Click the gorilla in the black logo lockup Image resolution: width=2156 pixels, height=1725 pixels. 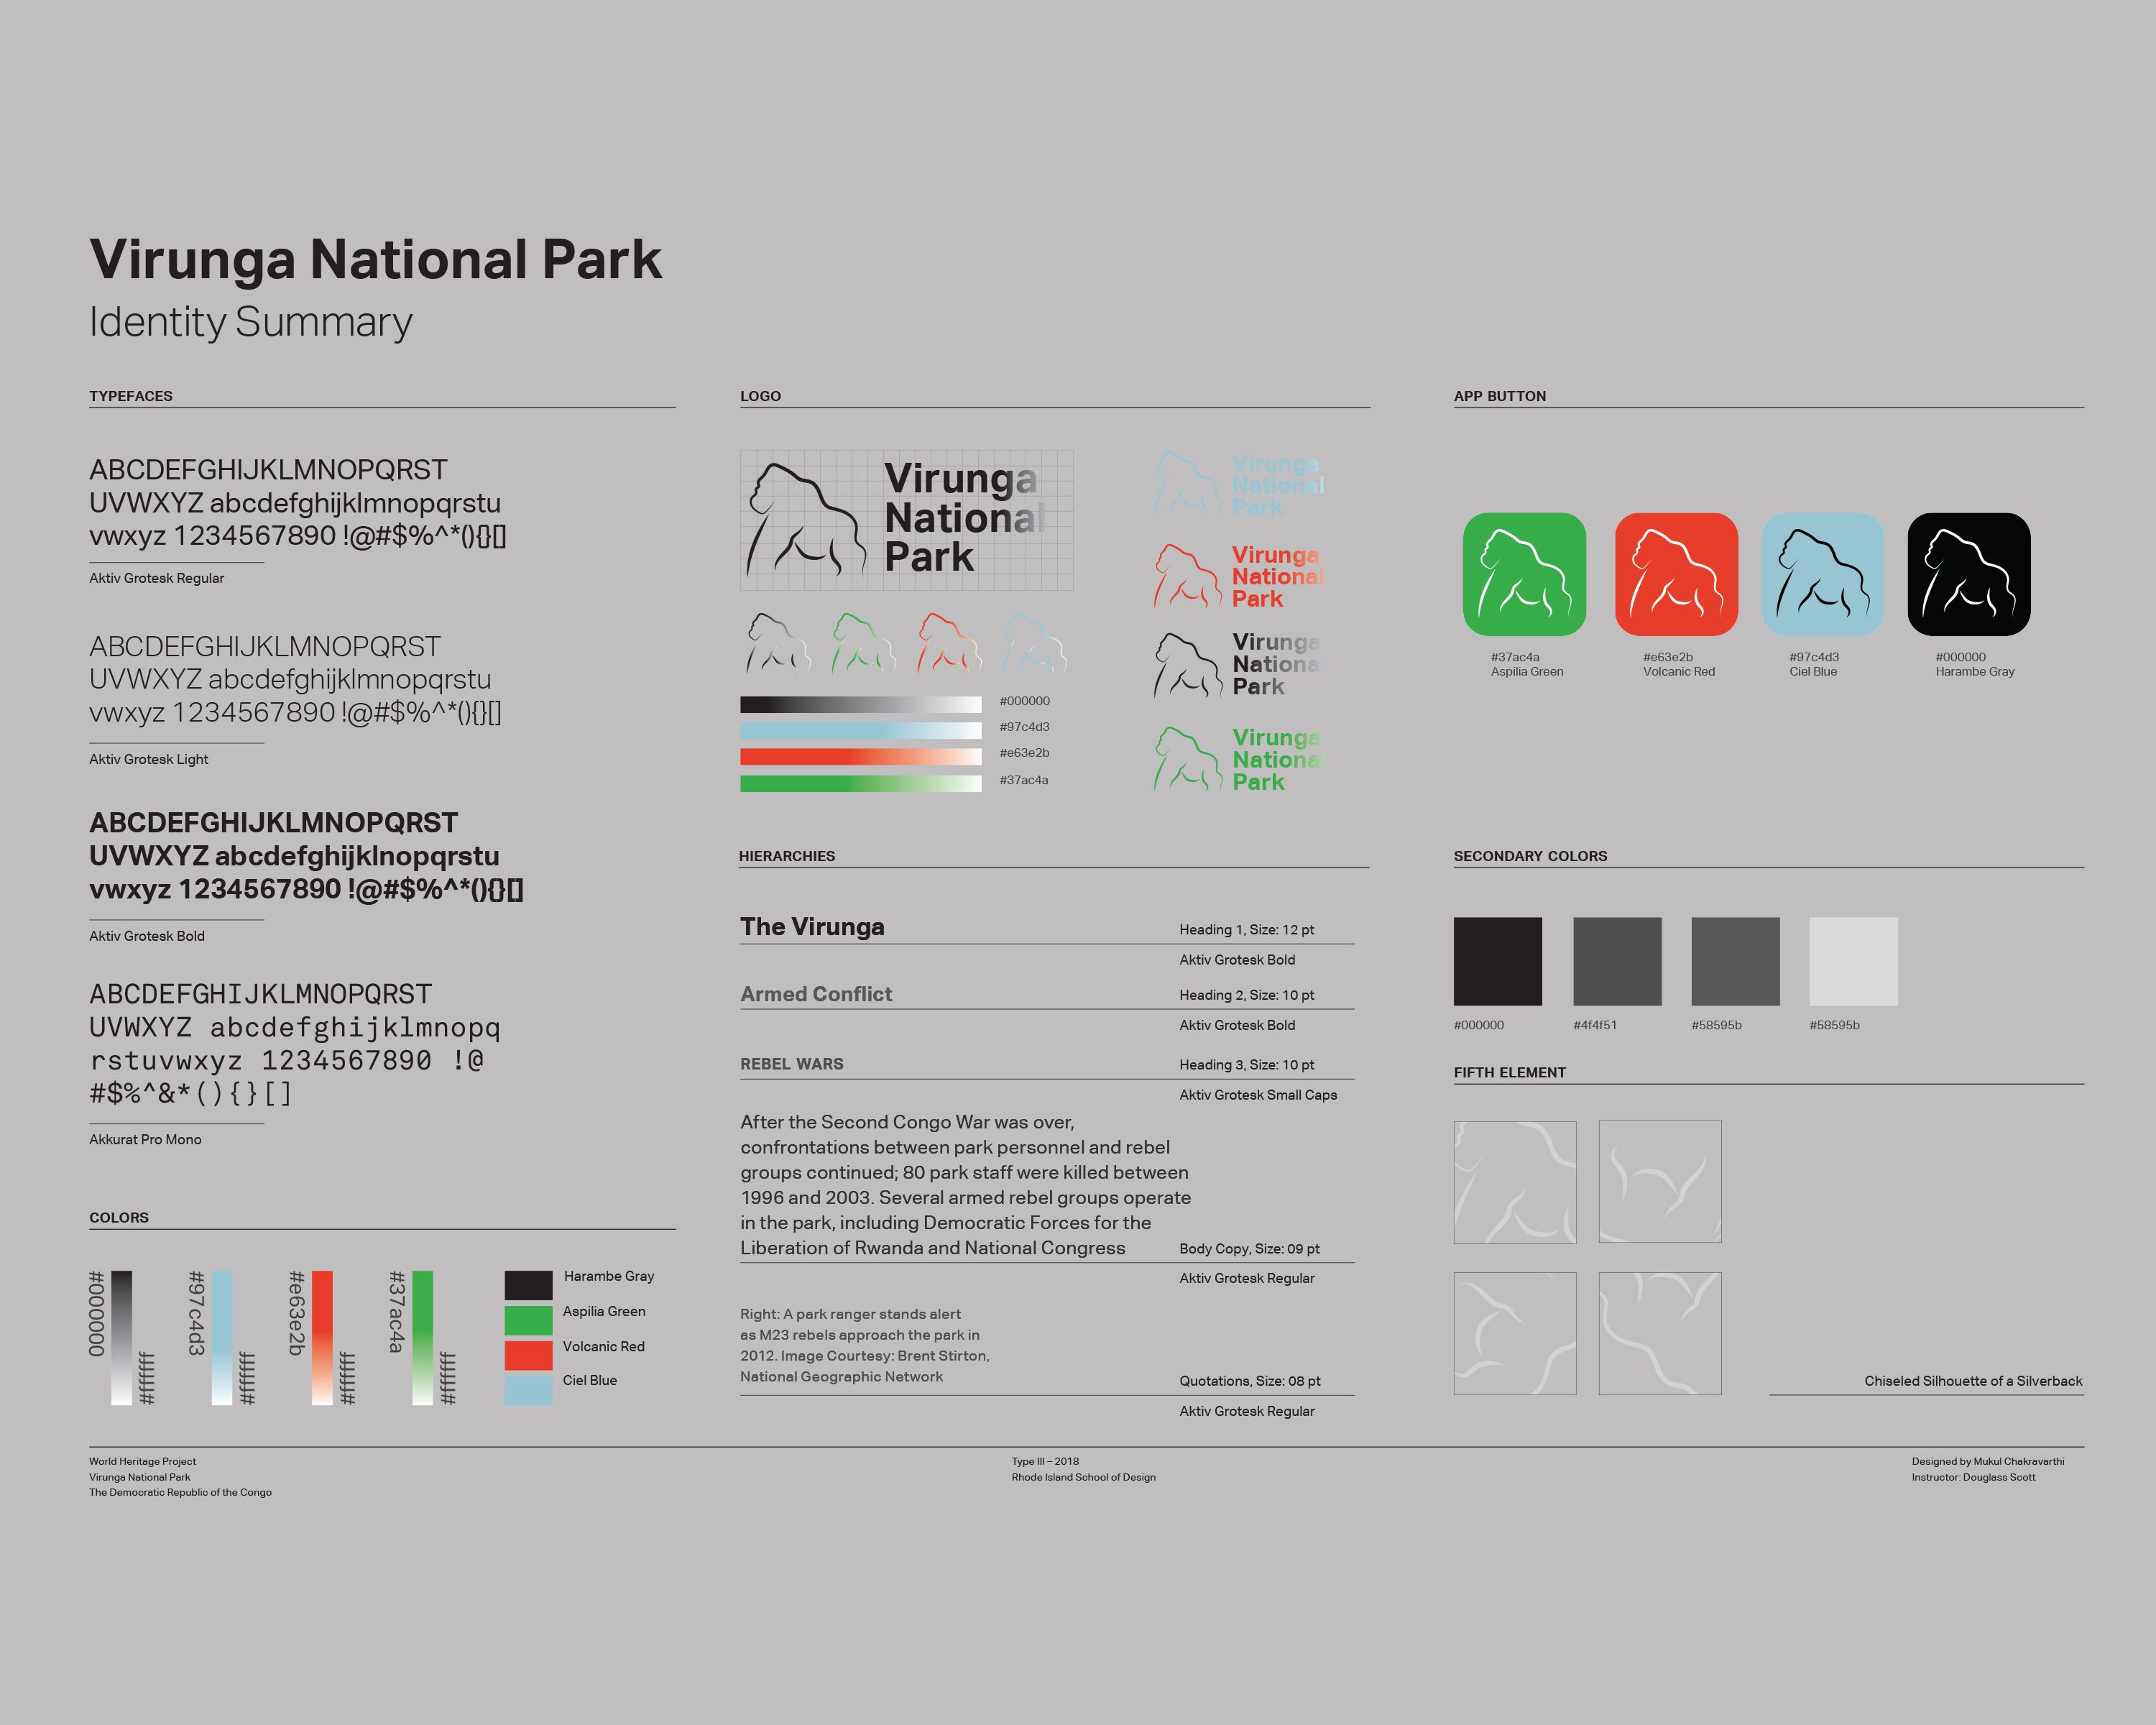[1187, 665]
